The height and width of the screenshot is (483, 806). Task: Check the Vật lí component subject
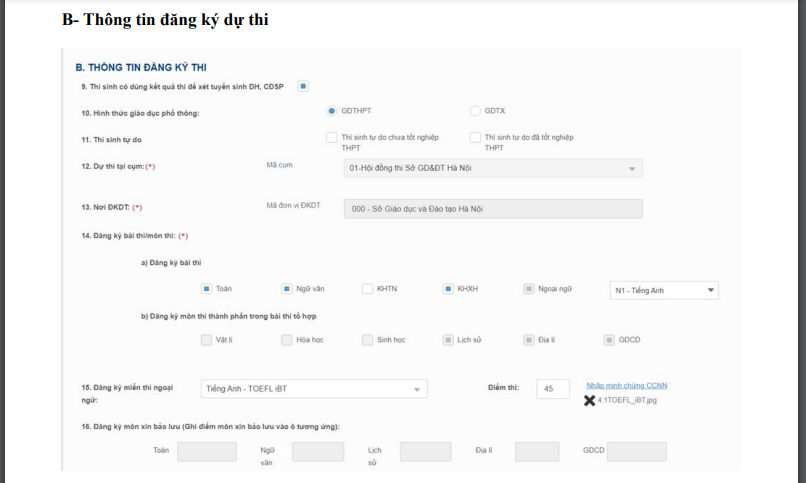[x=207, y=340]
